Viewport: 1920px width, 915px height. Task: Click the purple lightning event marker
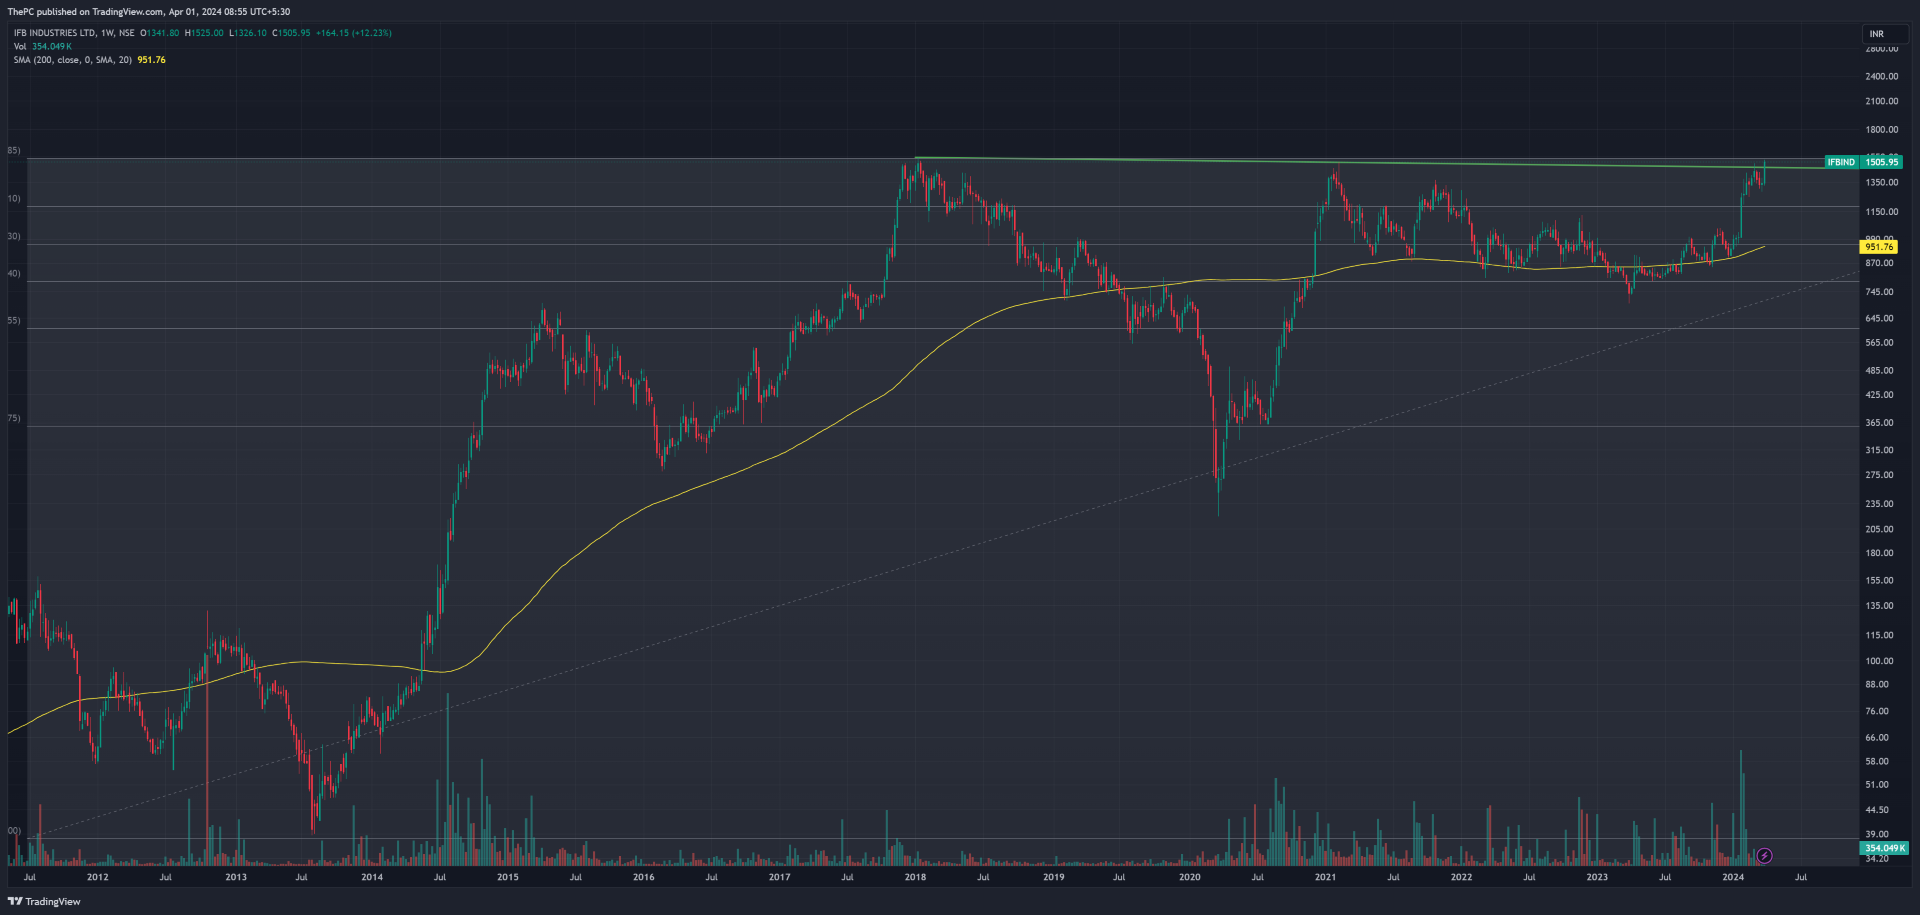[1764, 855]
